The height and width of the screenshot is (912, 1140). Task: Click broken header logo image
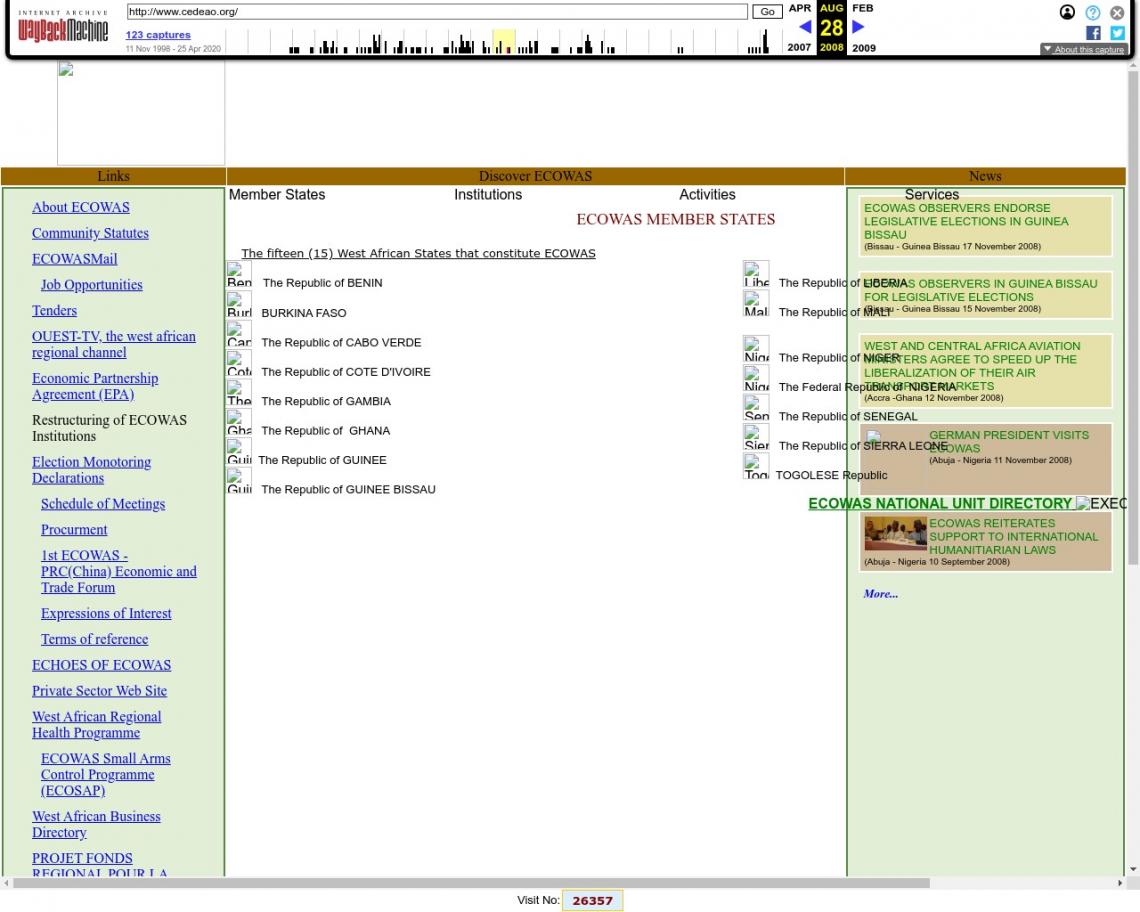click(x=141, y=113)
